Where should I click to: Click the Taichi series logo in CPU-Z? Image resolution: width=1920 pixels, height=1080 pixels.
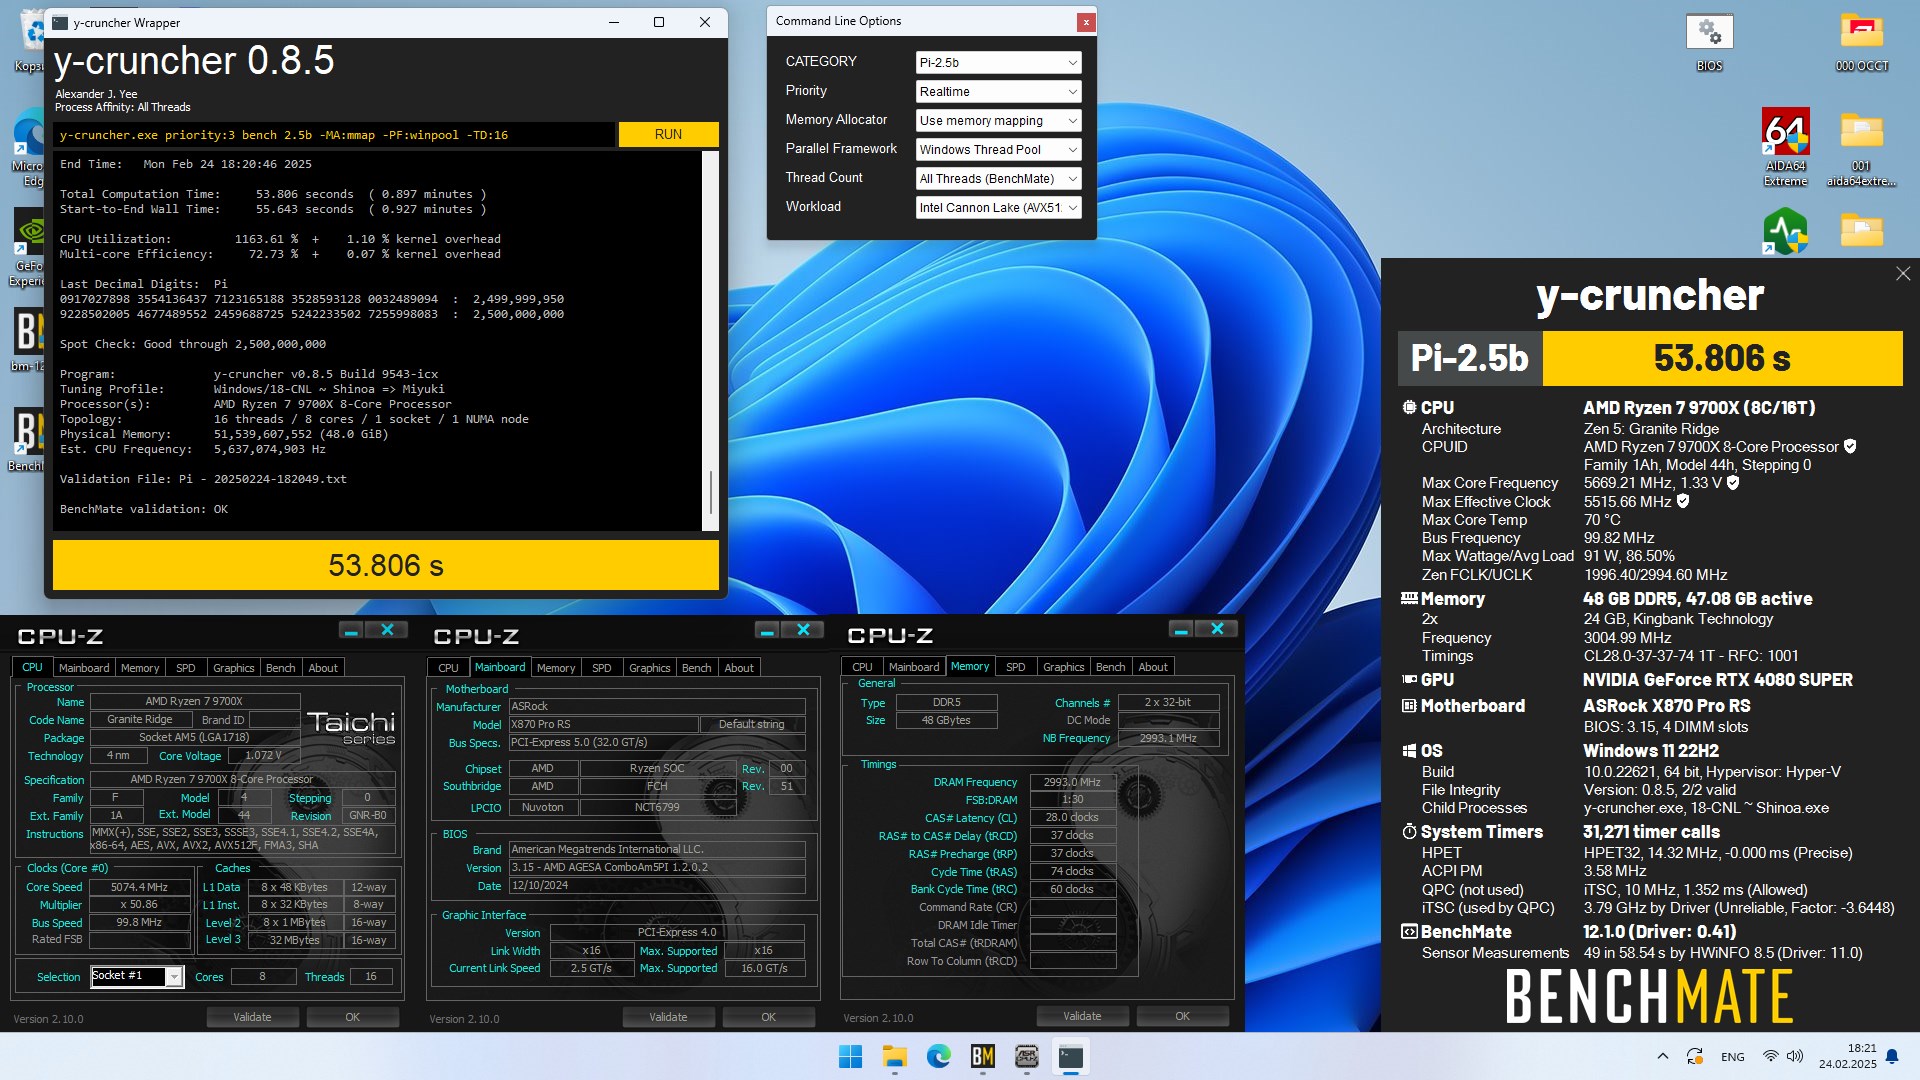tap(351, 727)
